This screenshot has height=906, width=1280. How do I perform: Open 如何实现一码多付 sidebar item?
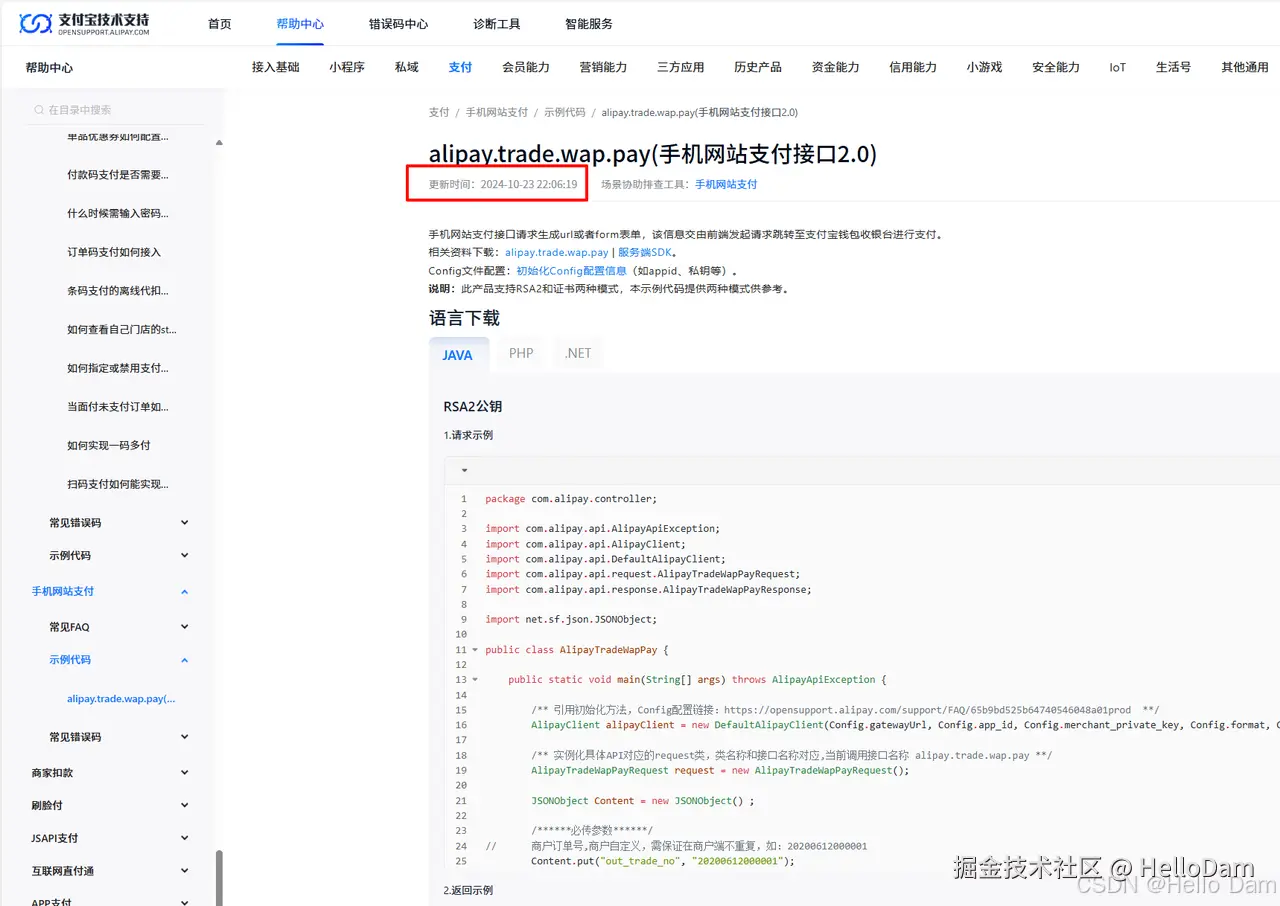[109, 445]
